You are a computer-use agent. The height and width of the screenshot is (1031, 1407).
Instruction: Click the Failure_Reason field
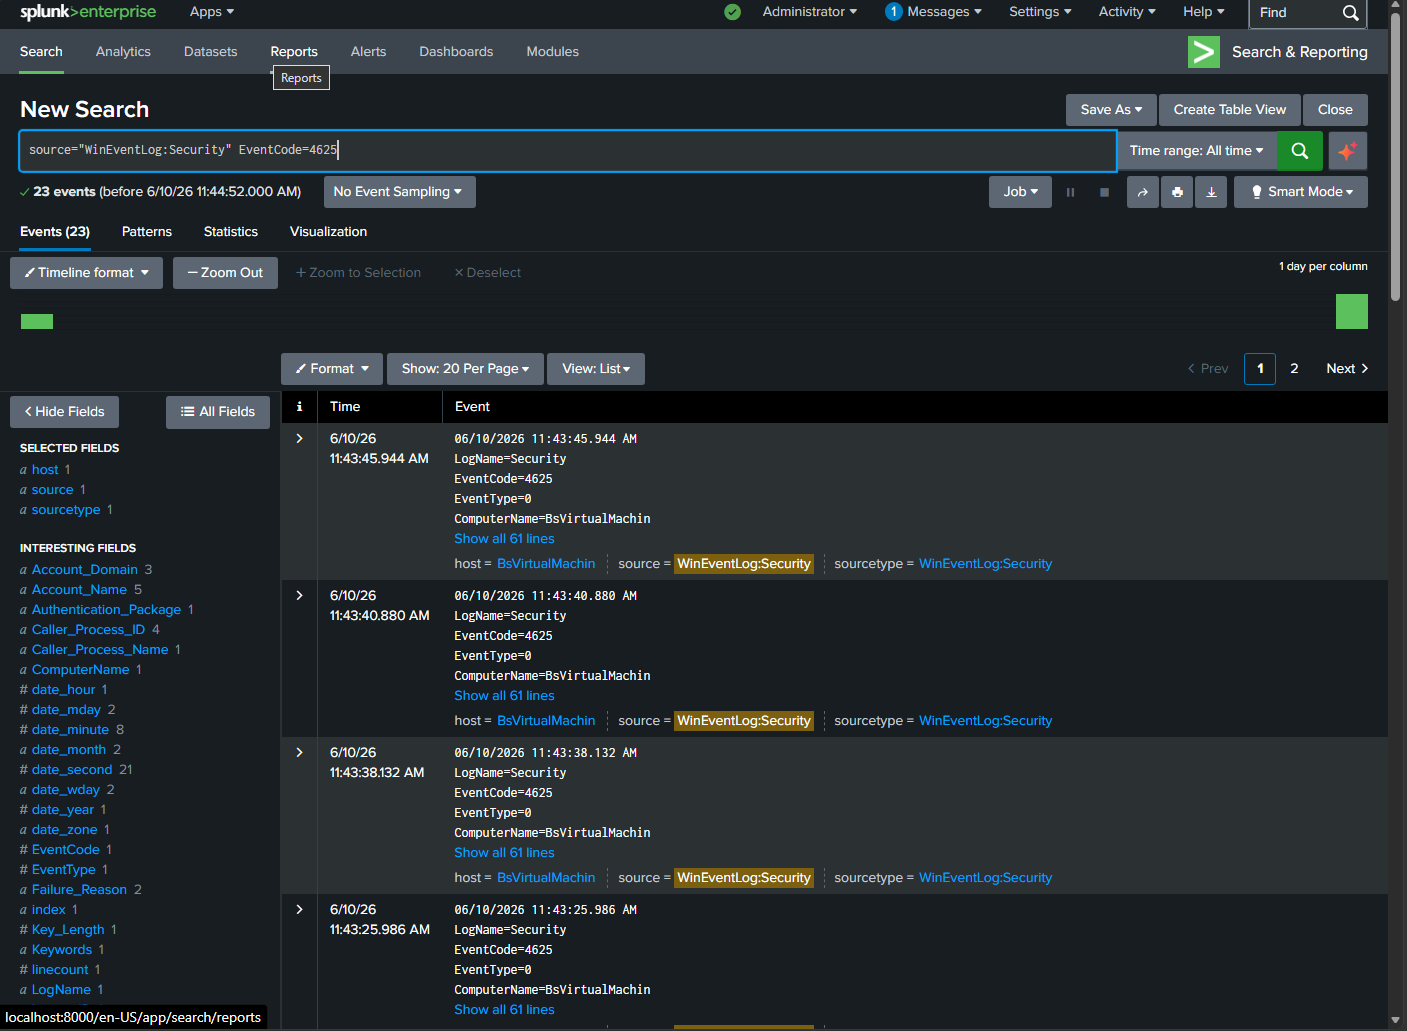point(79,890)
